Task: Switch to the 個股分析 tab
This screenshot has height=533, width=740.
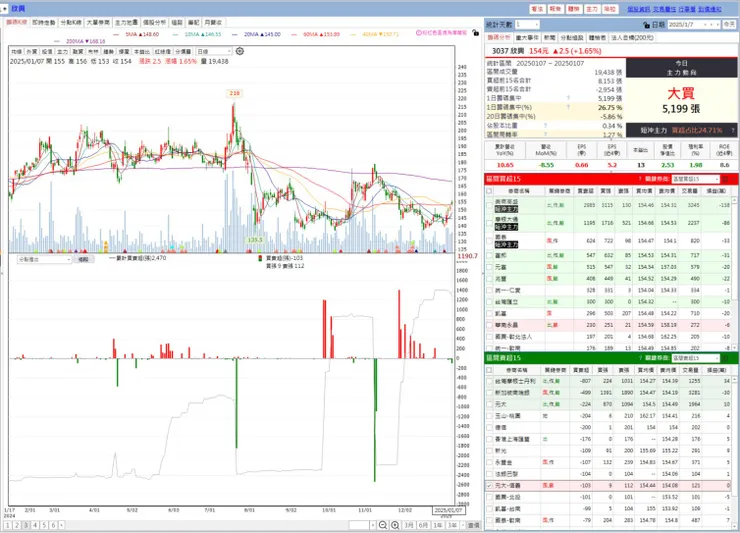Action: (154, 22)
